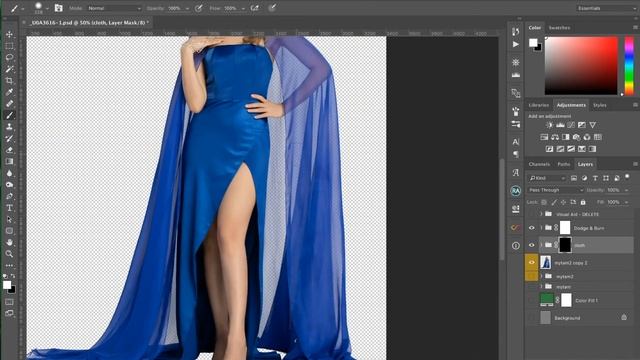Switch to the Channels tab
Viewport: 640px width, 360px height.
[539, 164]
